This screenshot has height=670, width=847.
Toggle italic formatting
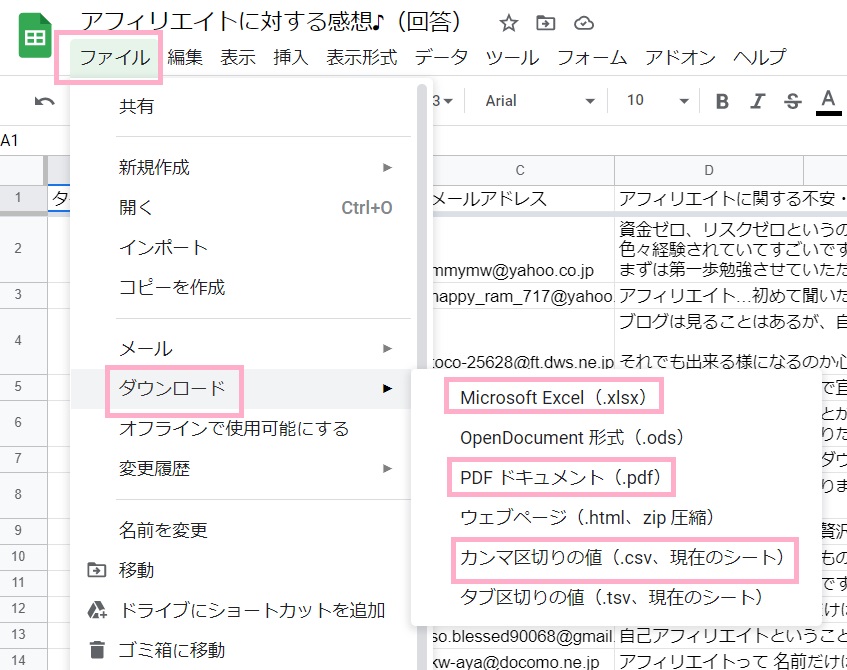(x=757, y=101)
